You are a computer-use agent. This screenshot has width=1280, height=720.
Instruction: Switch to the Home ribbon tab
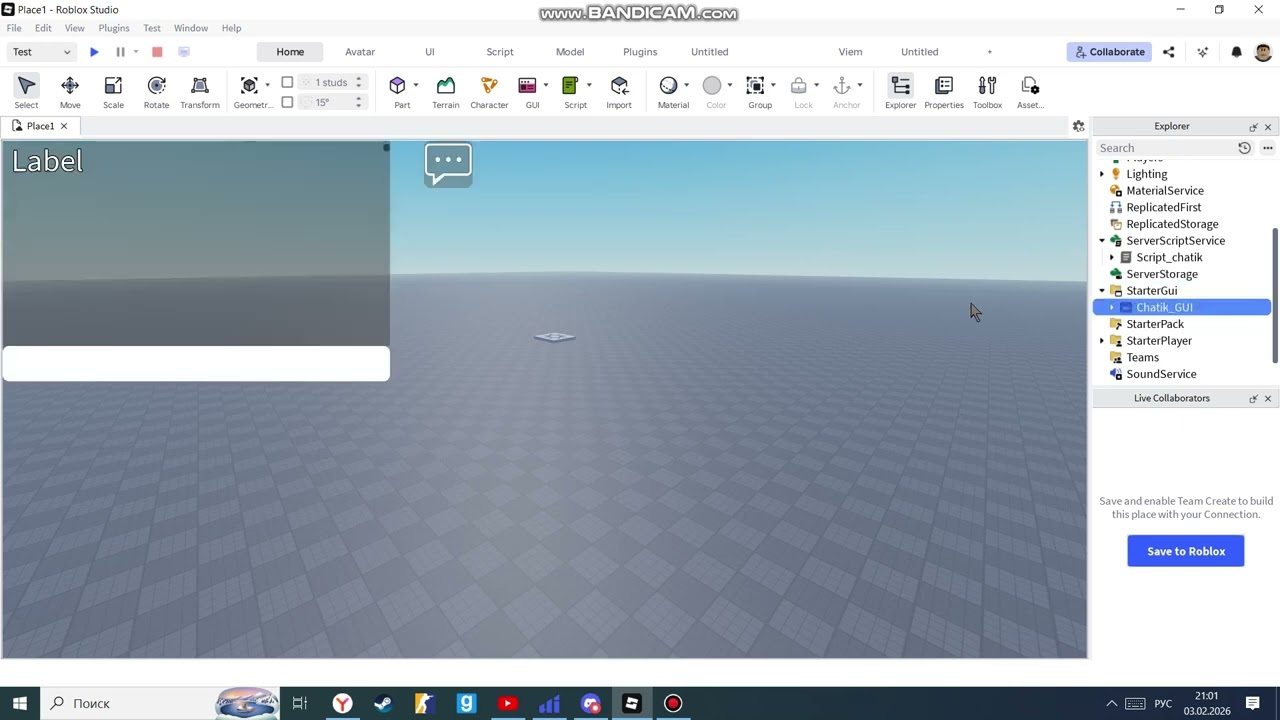click(290, 52)
